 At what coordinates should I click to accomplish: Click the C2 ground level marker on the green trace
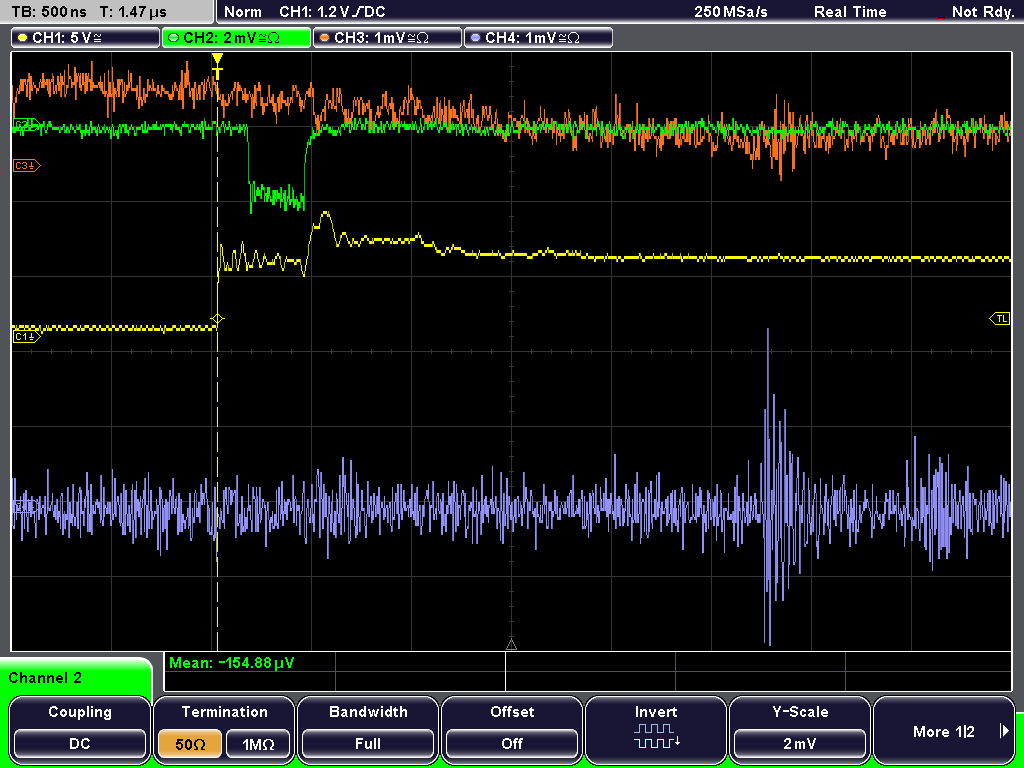point(27,125)
